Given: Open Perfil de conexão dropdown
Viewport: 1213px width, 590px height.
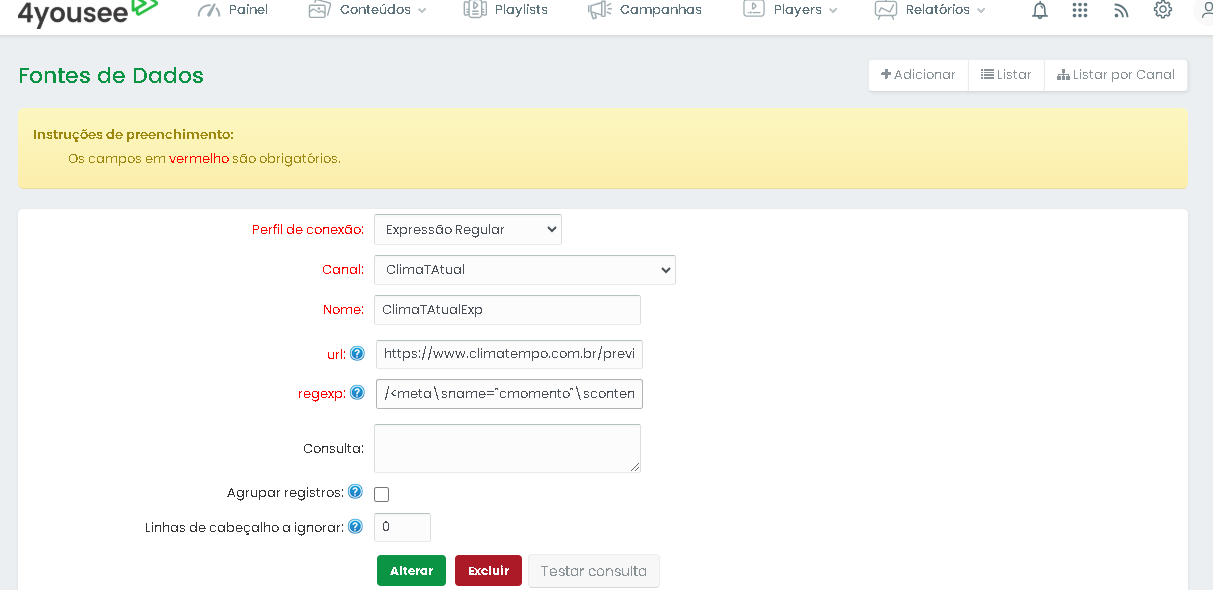Looking at the screenshot, I should click(x=468, y=230).
